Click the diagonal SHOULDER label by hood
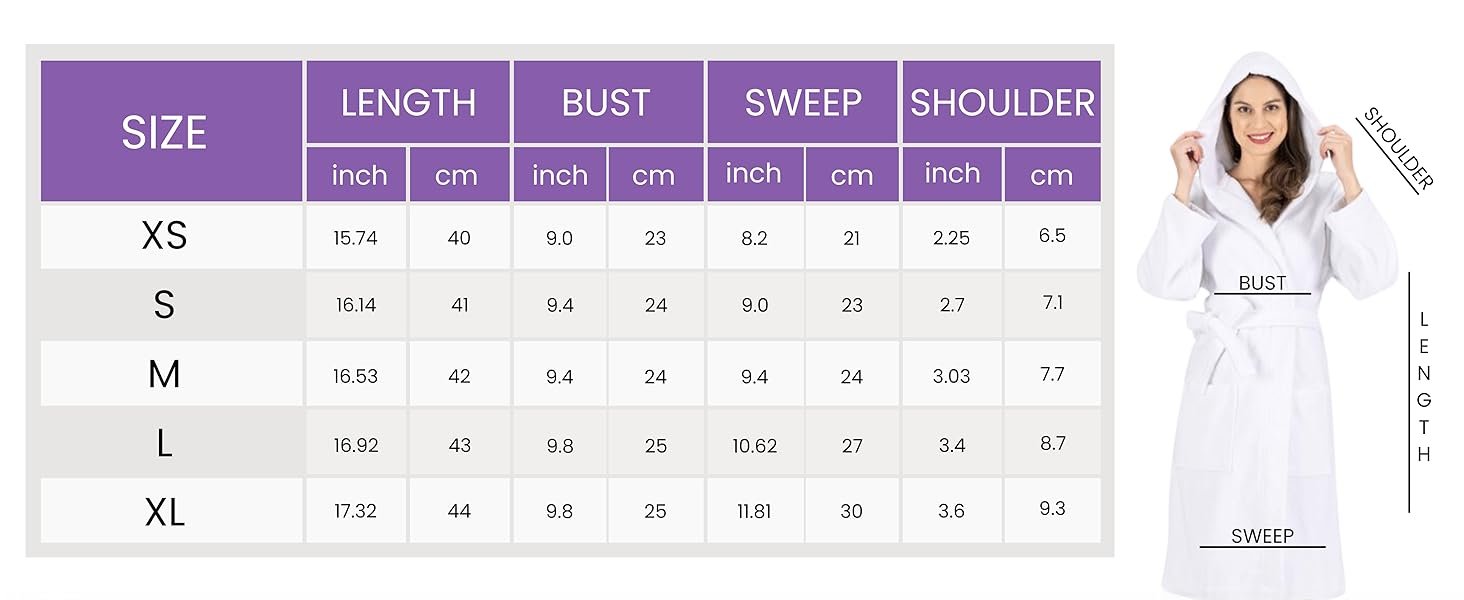 1398,150
